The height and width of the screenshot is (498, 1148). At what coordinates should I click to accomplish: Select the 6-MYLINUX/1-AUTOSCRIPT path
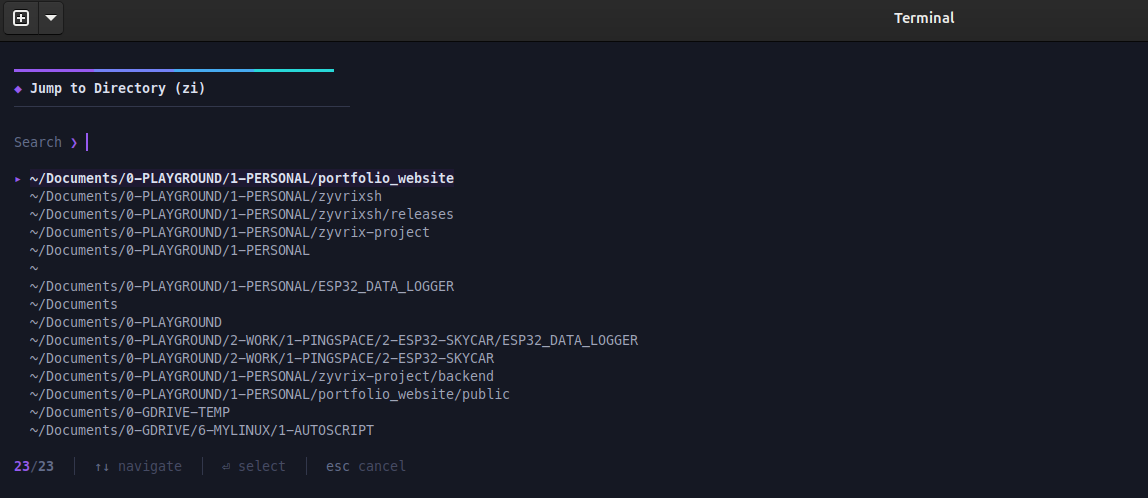201,430
